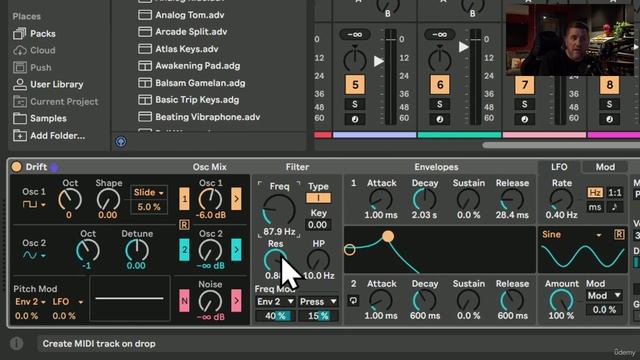Screen dimensions: 640x360
Task: Toggle oscillator 2 on/off button
Action: (184, 249)
